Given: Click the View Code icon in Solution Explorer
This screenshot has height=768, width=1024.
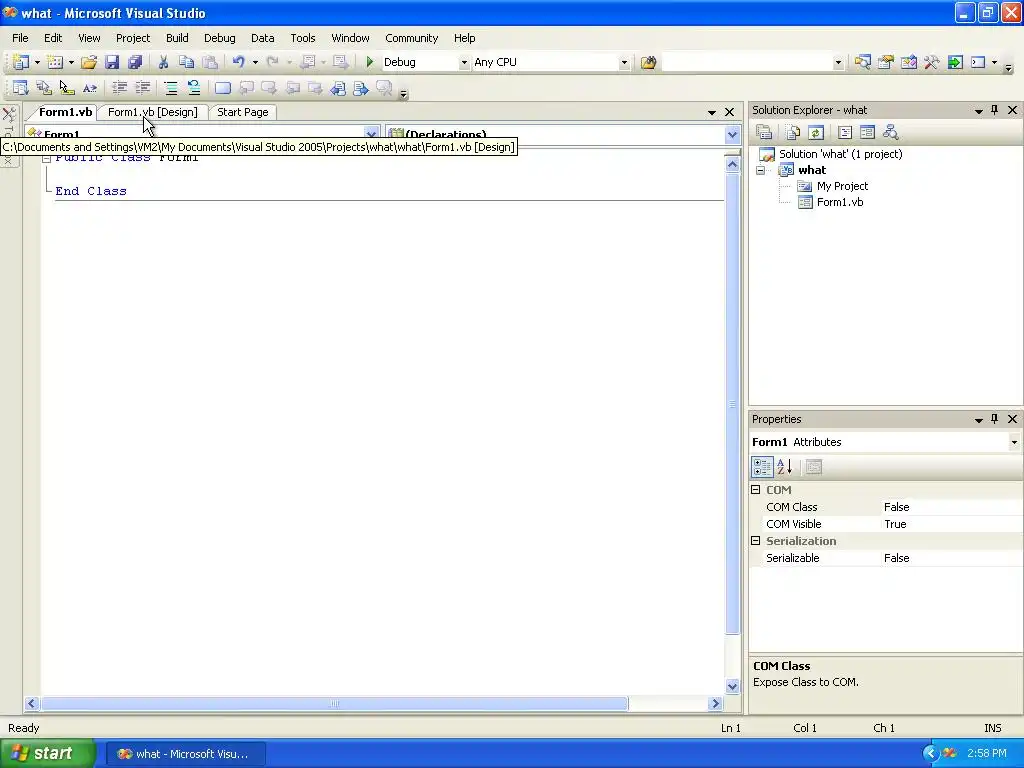Looking at the screenshot, I should tap(844, 133).
